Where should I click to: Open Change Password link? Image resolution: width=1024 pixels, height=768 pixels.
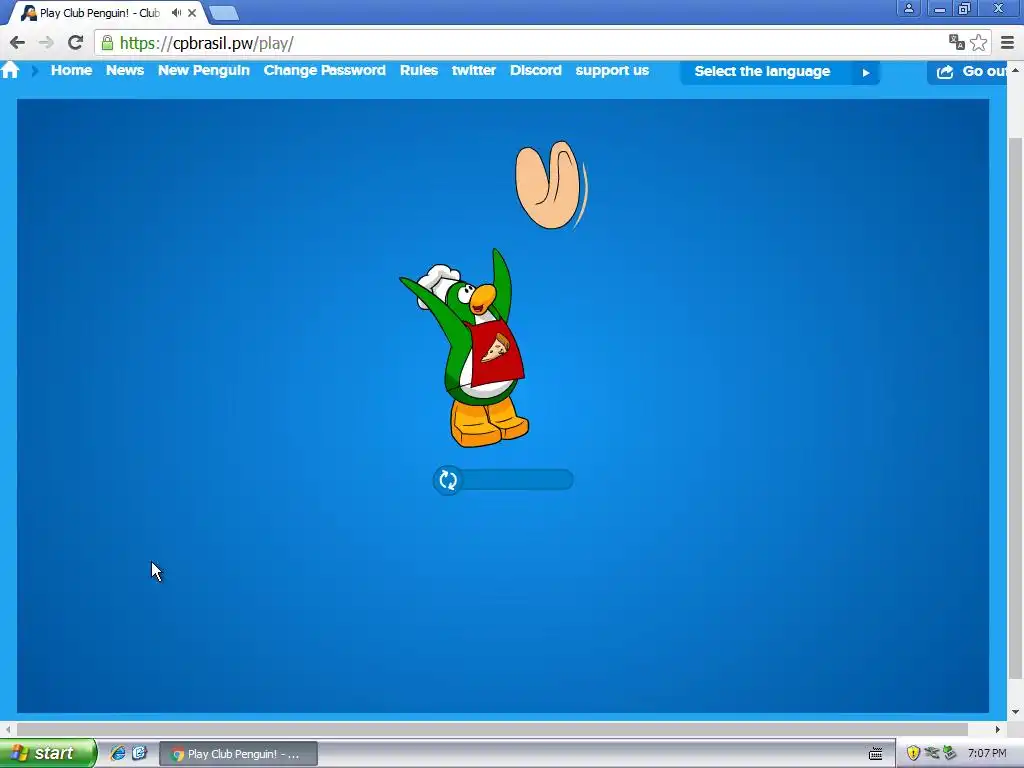tap(325, 71)
